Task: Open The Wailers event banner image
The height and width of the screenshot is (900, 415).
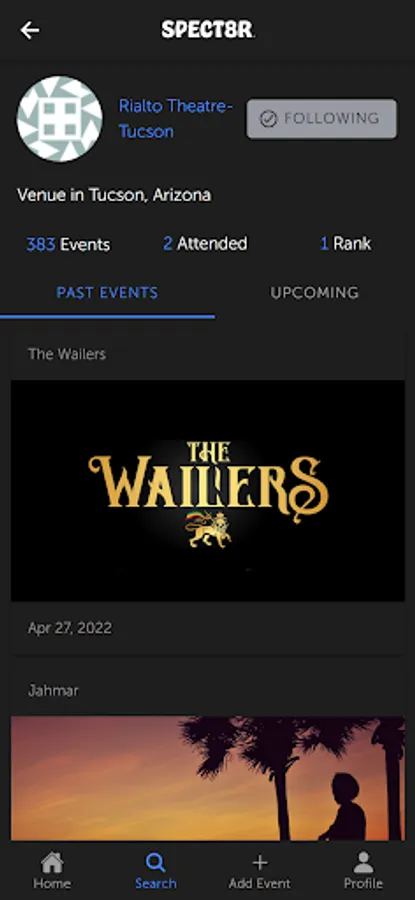Action: click(x=208, y=491)
